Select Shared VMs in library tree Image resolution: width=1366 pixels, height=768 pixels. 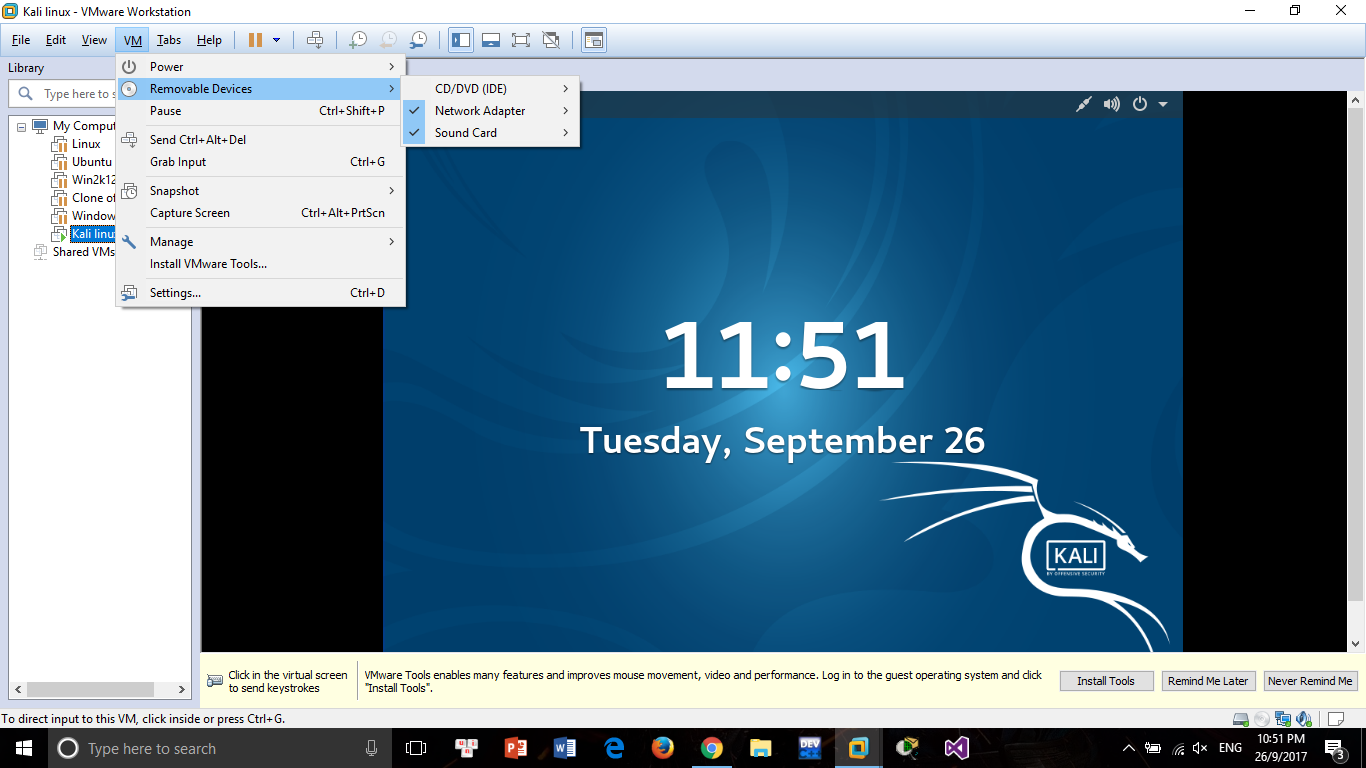(x=84, y=252)
